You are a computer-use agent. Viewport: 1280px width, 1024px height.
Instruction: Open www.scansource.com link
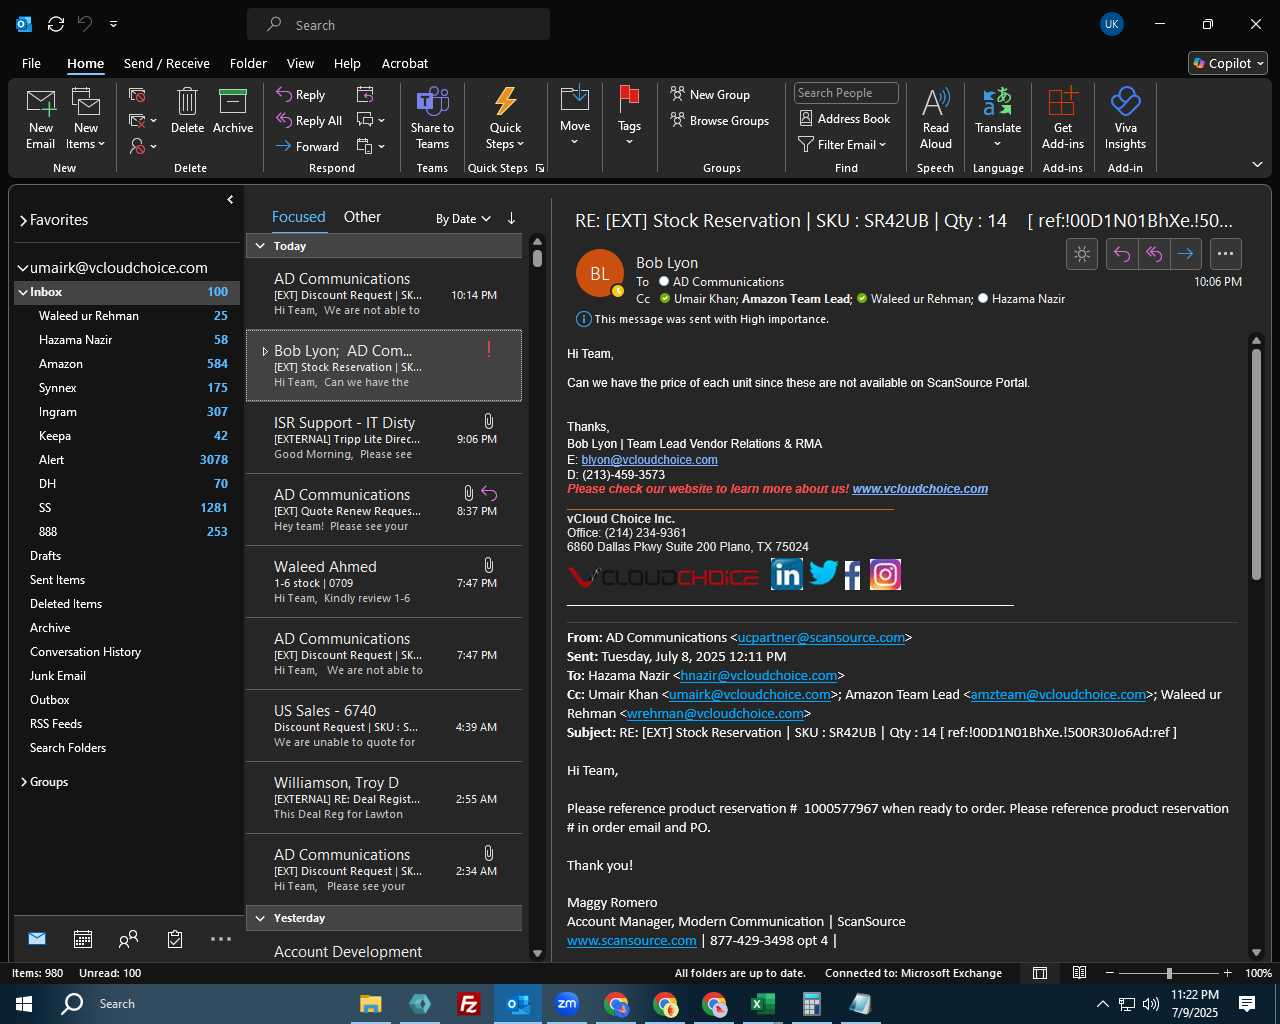click(x=631, y=941)
